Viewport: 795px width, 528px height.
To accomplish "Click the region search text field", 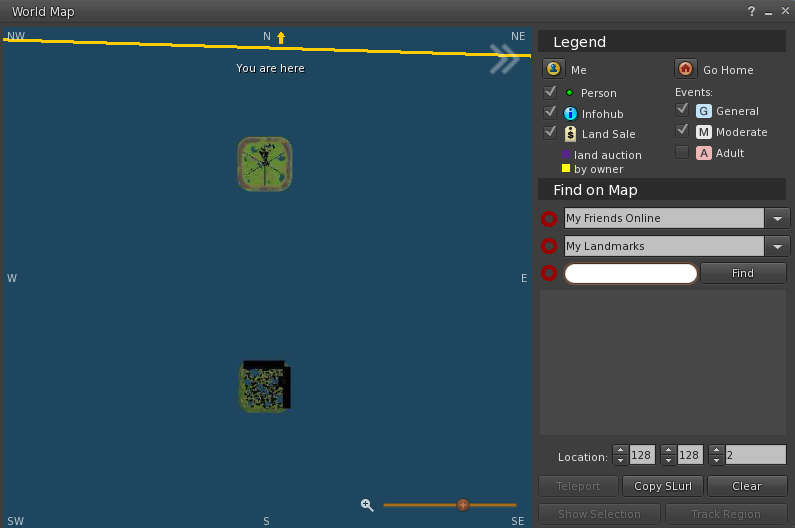I will pos(631,273).
